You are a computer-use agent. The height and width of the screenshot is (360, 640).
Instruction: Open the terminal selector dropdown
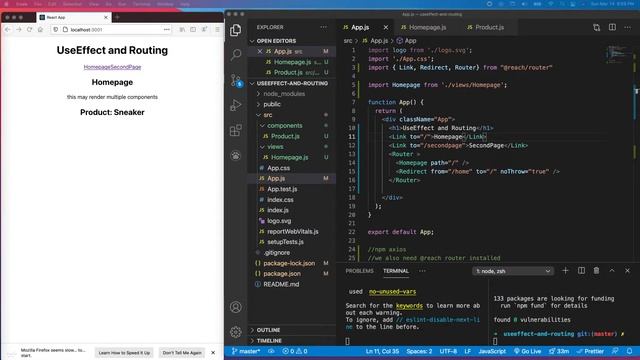point(513,271)
